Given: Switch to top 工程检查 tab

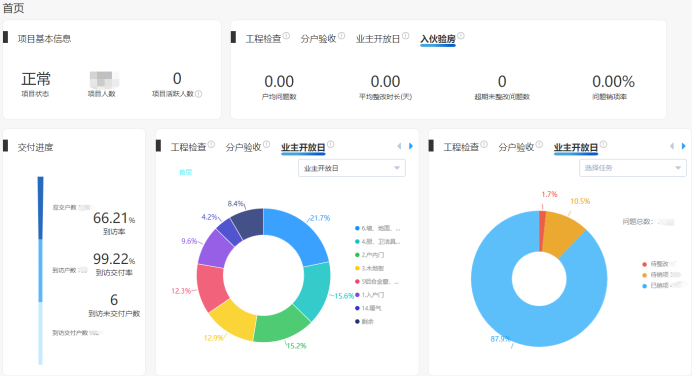Looking at the screenshot, I should (263, 39).
